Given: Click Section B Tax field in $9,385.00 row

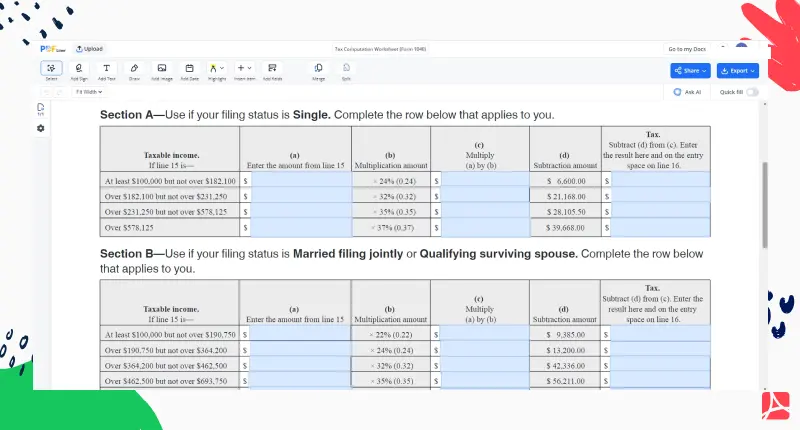Looking at the screenshot, I should [x=660, y=334].
